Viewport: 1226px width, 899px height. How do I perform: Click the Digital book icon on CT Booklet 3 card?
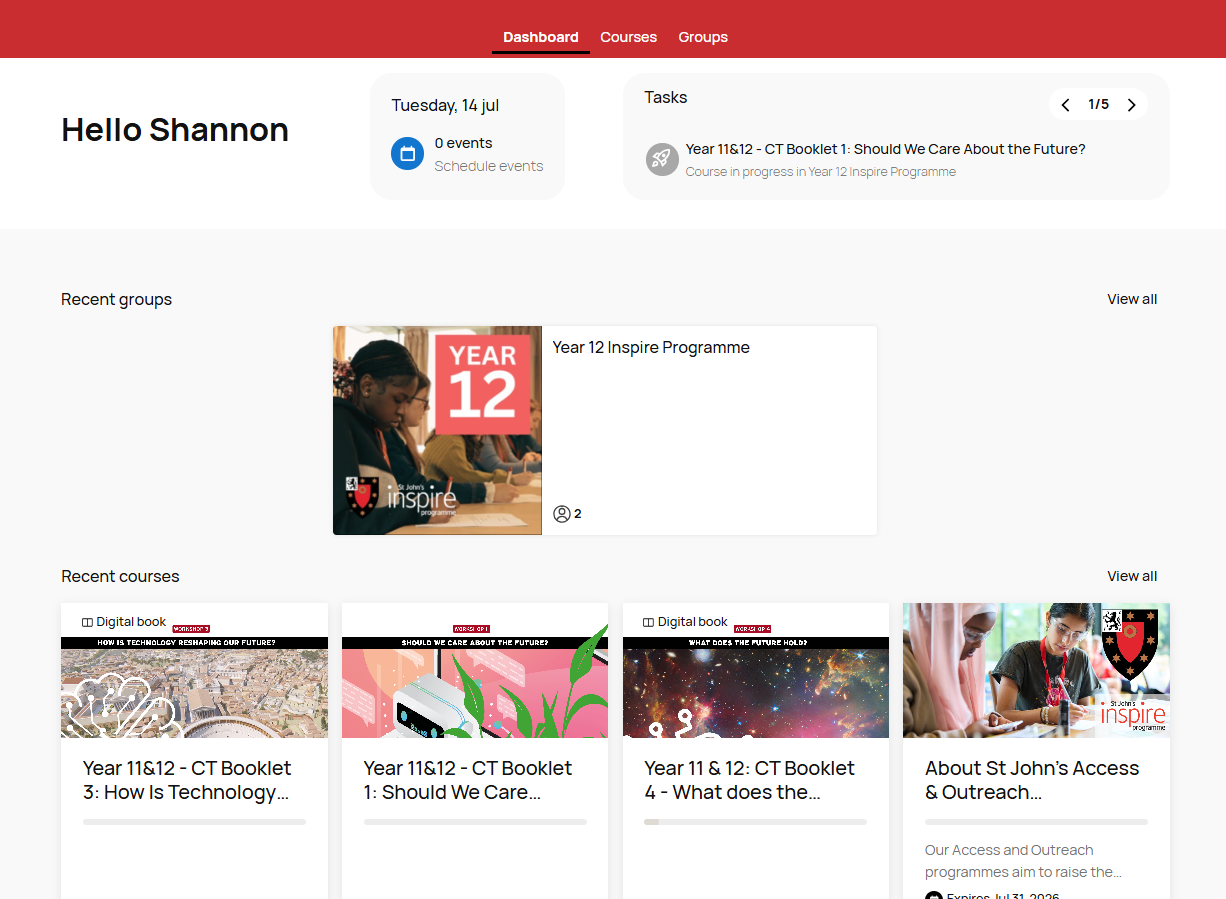click(x=87, y=622)
